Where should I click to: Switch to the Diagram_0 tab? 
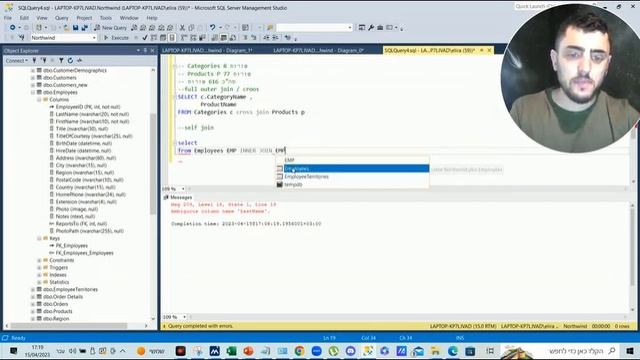[318, 50]
